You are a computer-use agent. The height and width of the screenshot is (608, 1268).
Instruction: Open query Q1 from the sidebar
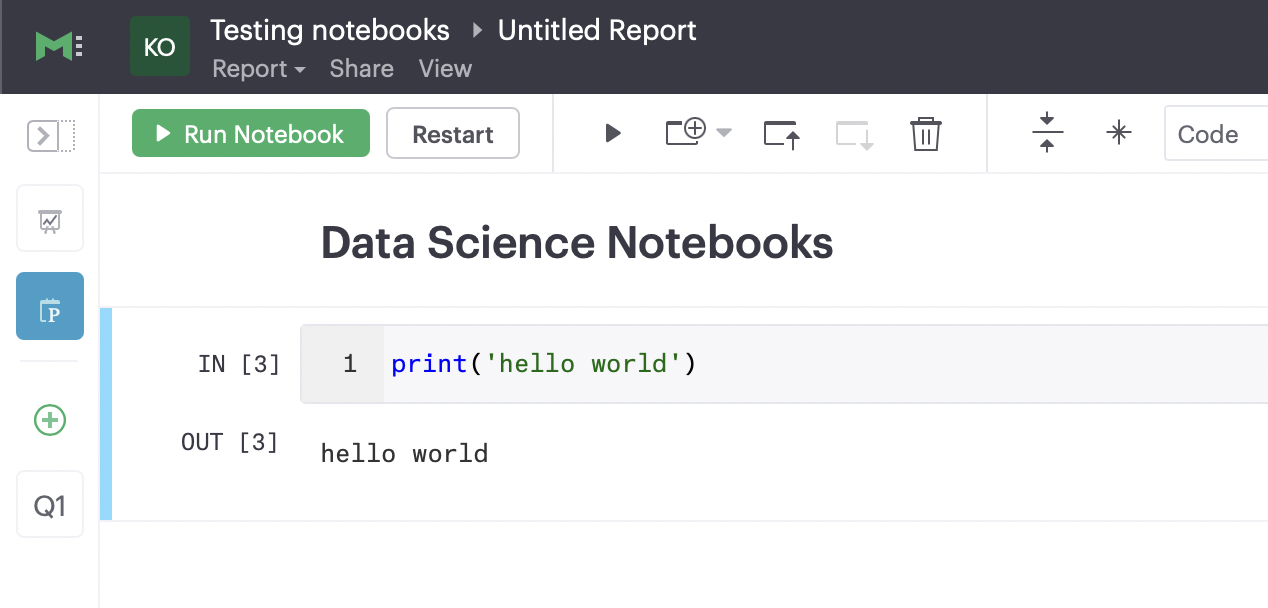click(x=49, y=504)
